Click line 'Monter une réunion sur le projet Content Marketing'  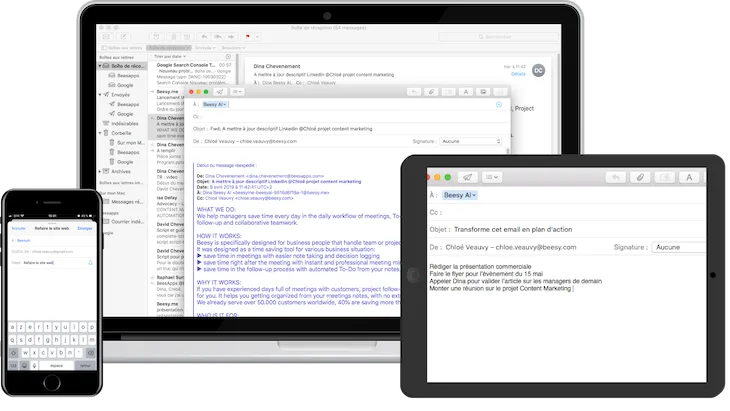500,289
